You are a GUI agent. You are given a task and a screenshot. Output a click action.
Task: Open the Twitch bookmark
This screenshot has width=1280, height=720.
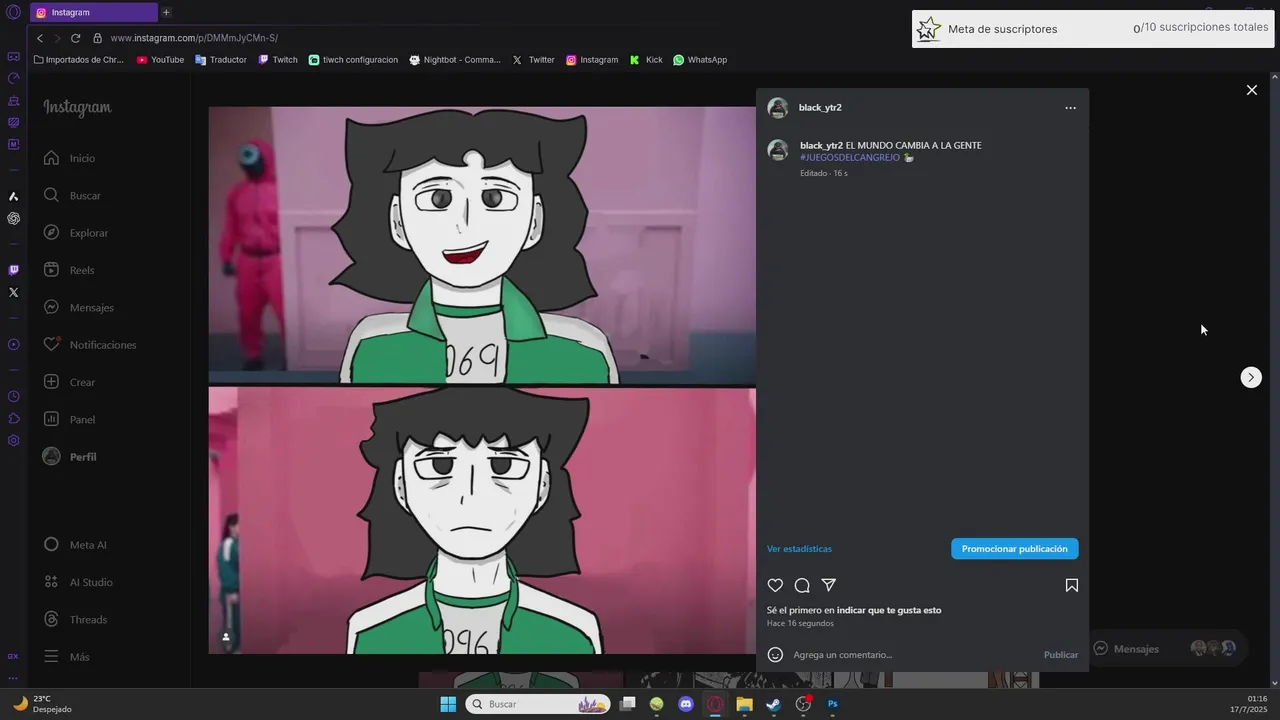coord(278,60)
